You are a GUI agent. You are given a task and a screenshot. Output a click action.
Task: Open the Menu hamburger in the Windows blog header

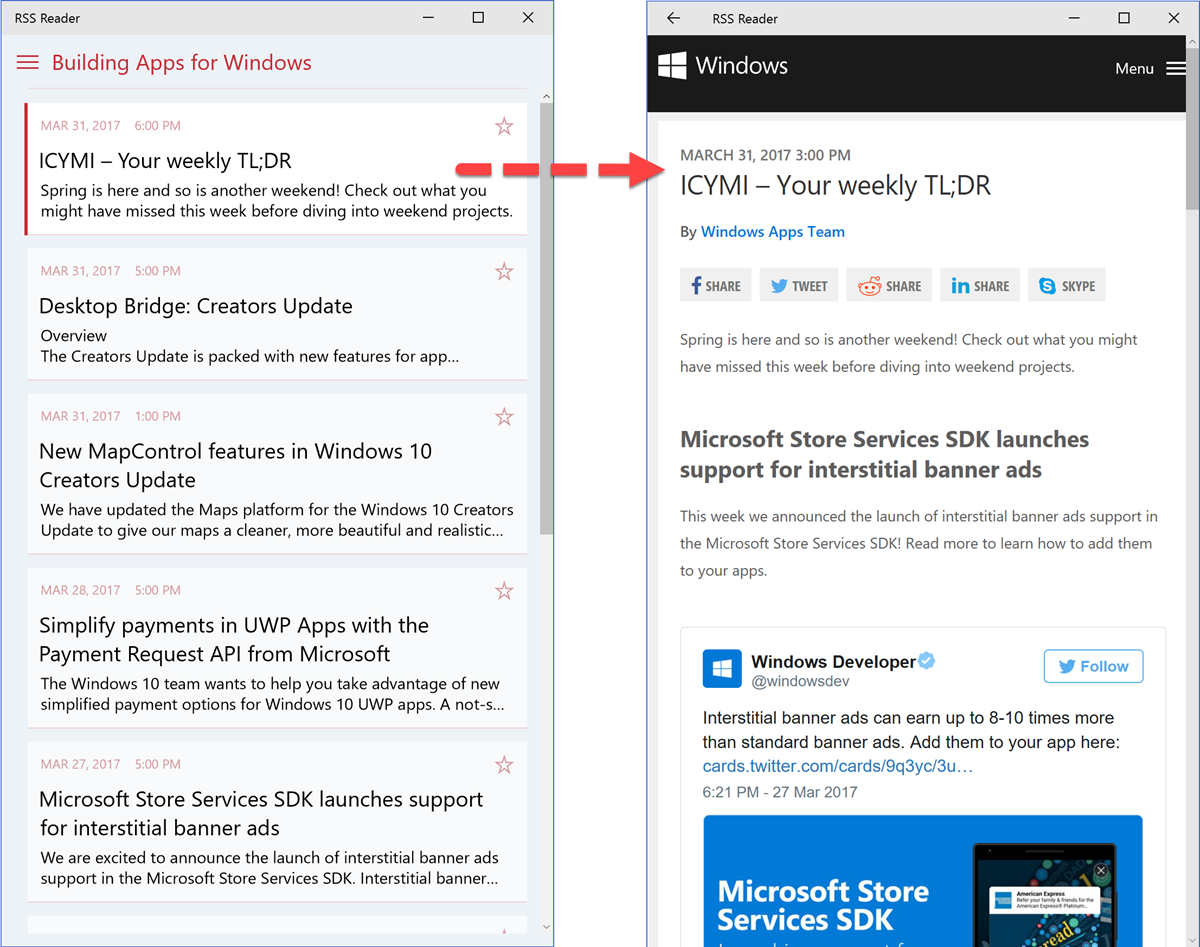coord(1176,69)
